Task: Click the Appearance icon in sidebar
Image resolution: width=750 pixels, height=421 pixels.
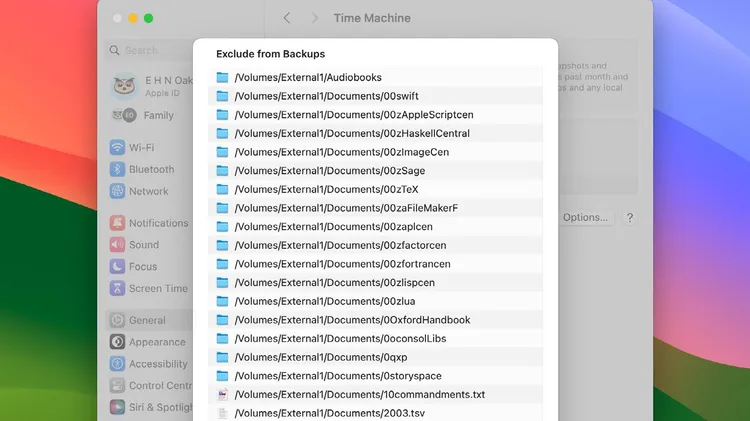Action: 117,342
